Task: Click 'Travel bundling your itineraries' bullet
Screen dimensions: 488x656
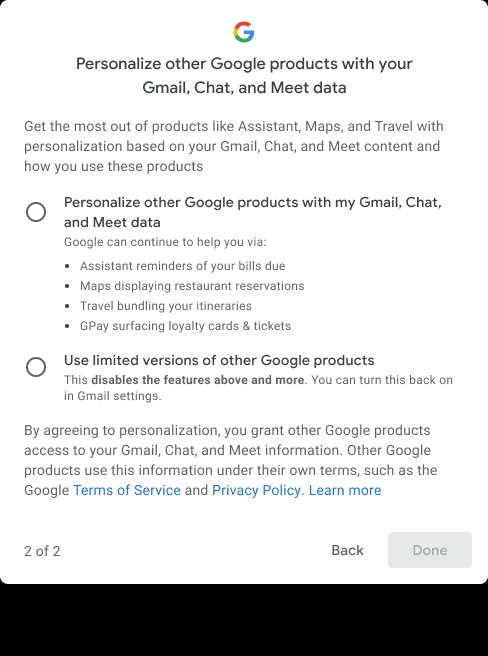Action: coord(166,306)
